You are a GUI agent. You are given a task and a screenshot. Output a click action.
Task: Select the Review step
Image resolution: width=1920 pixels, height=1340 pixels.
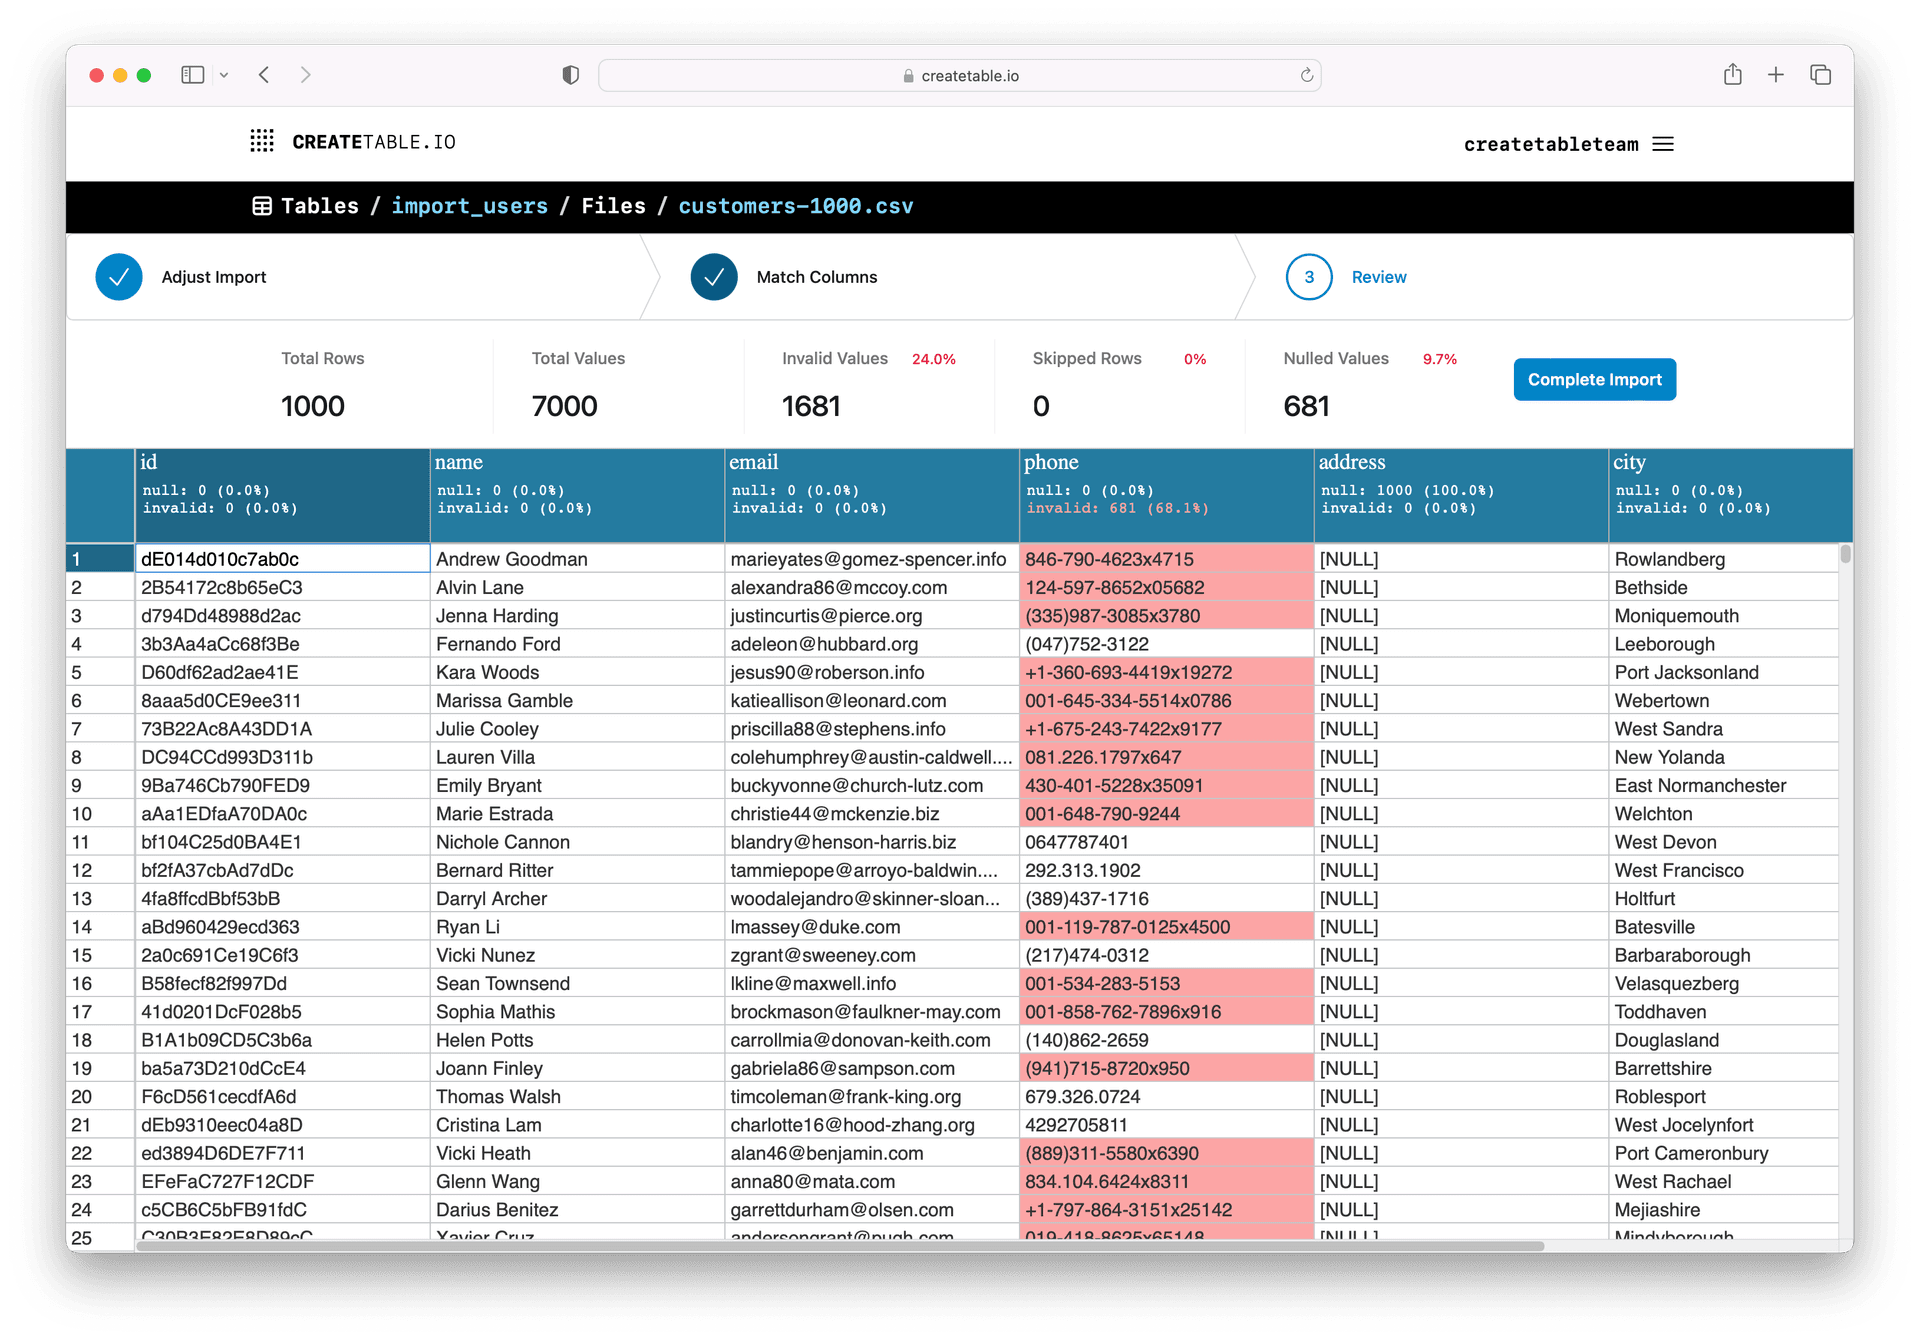[1378, 277]
